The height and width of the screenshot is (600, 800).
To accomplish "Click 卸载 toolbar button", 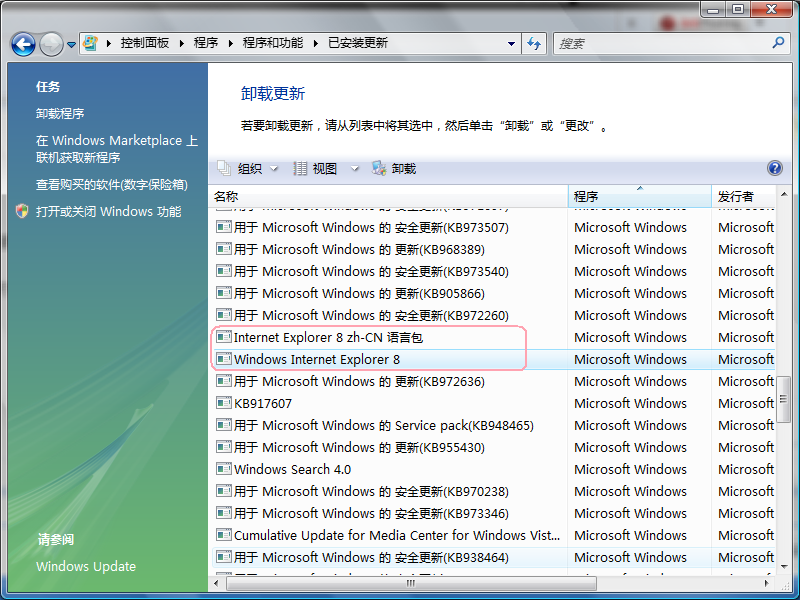I will click(x=394, y=168).
